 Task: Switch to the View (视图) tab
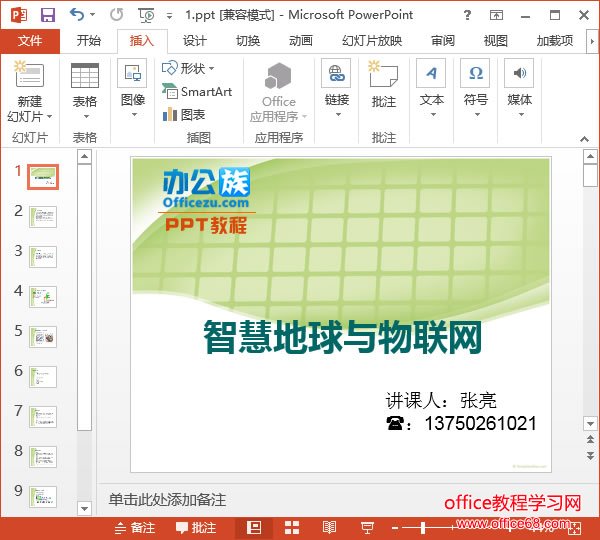coord(496,41)
